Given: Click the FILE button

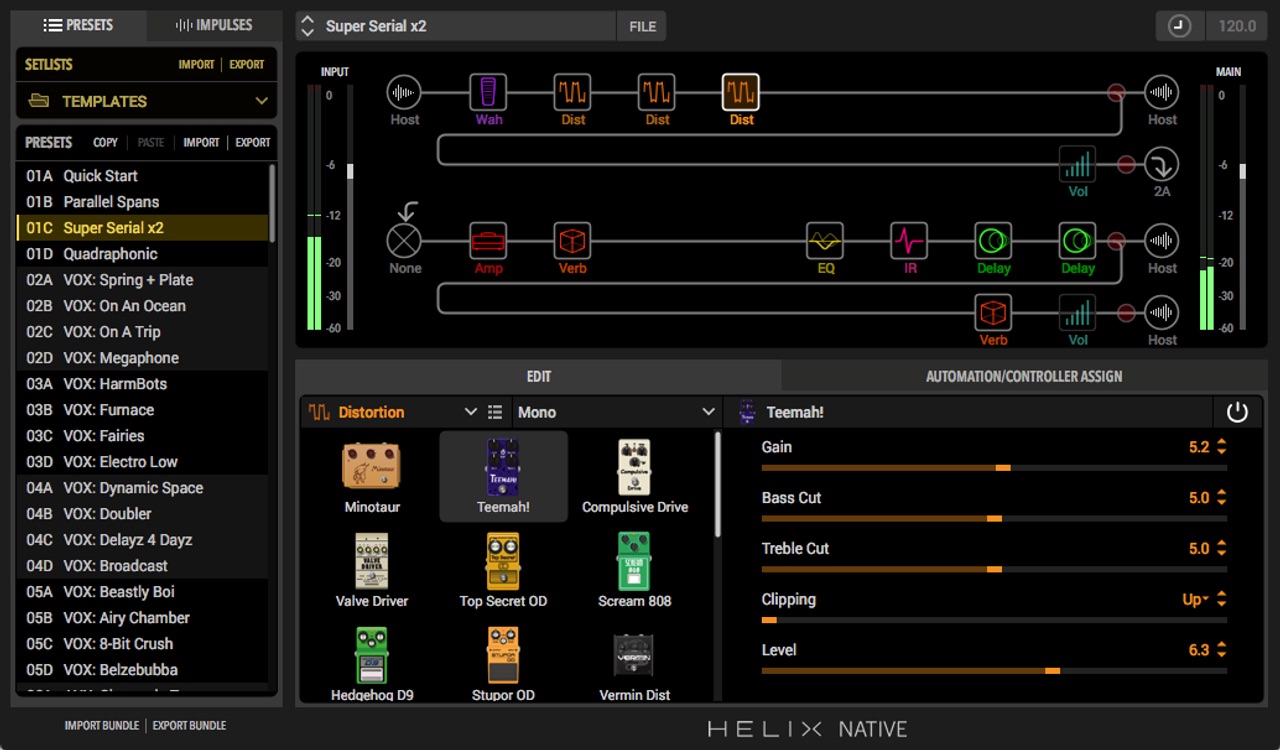Looking at the screenshot, I should (641, 26).
